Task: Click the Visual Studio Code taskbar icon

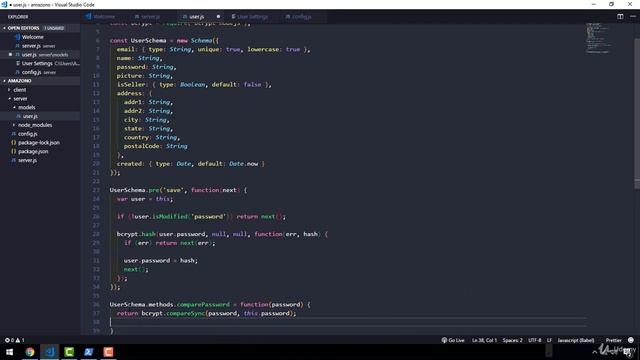Action: point(49,352)
